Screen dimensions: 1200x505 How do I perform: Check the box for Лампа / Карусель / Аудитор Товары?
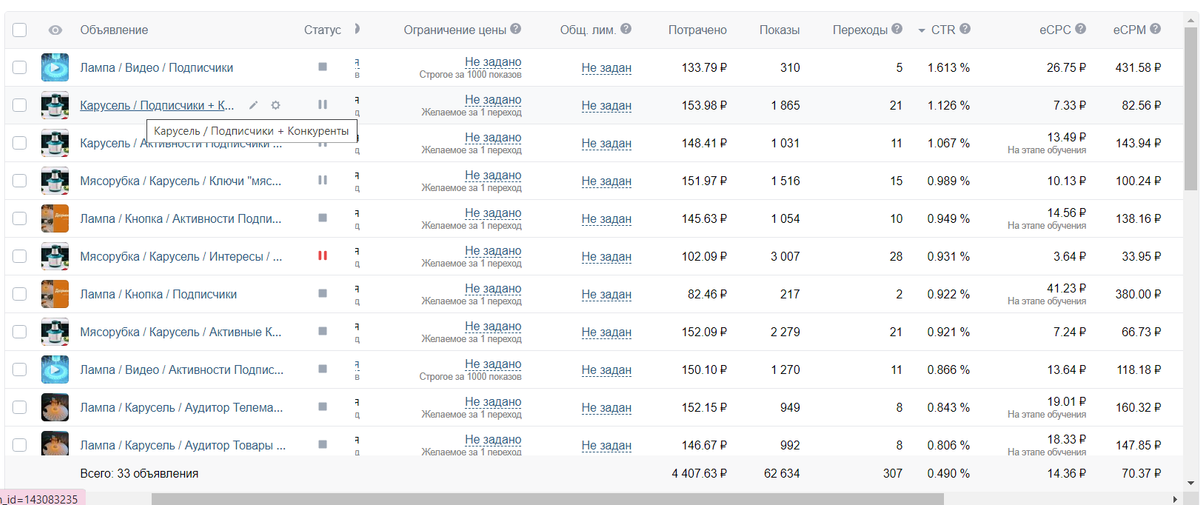(19, 445)
